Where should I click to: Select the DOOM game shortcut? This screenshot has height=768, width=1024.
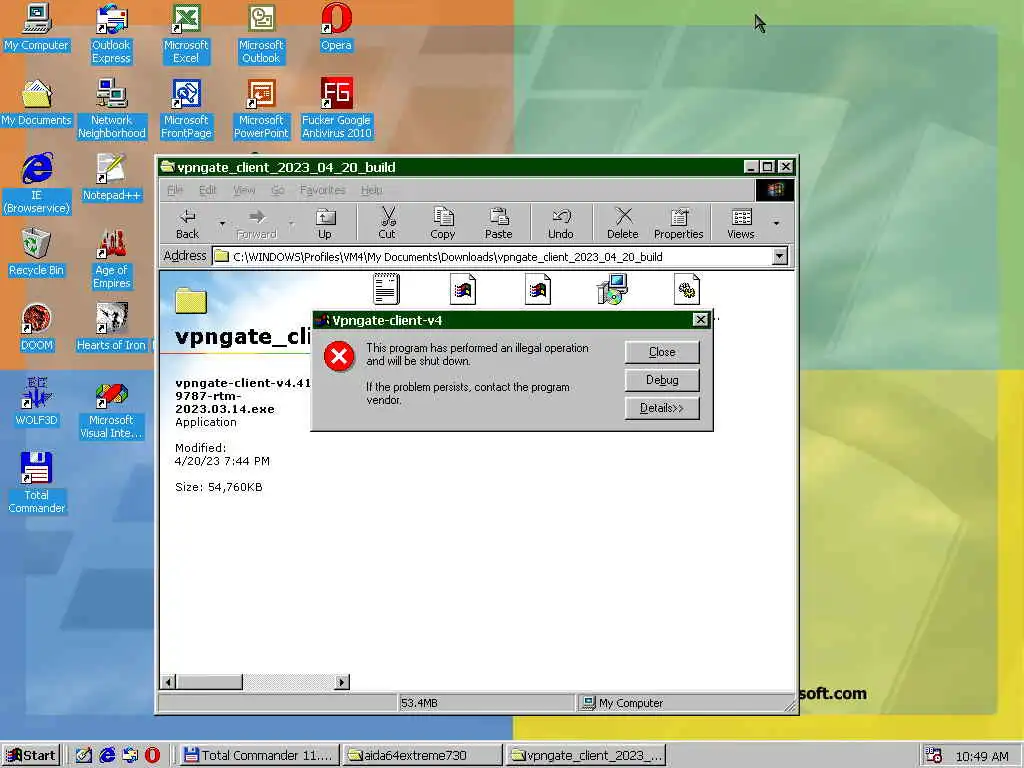click(37, 328)
